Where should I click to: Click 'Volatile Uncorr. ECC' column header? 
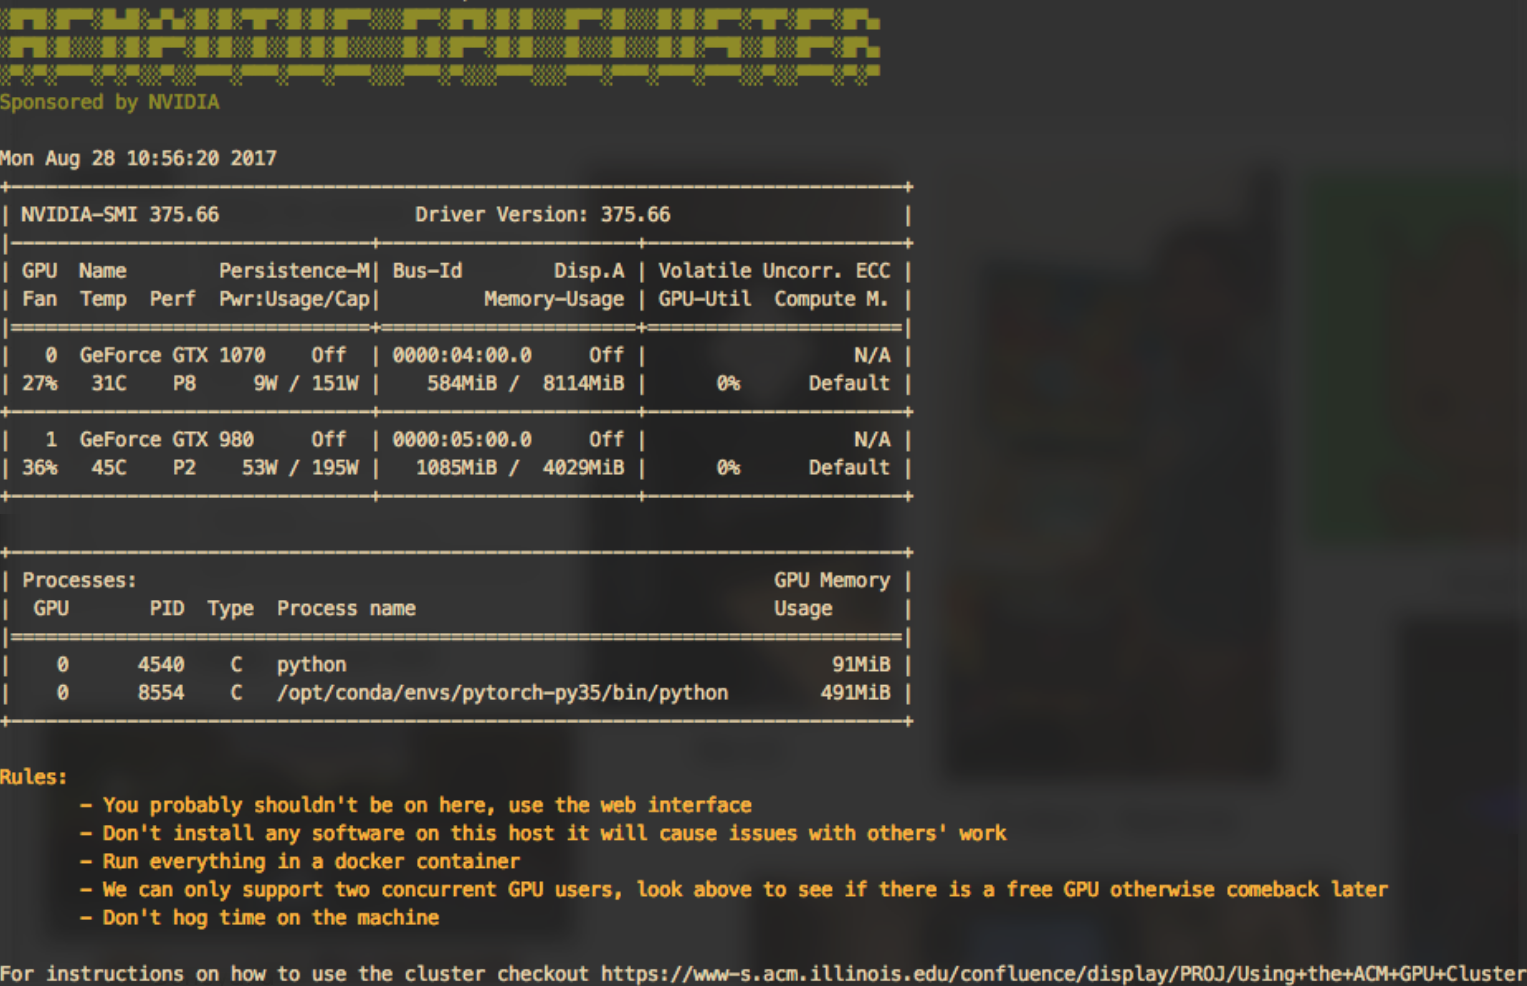[774, 271]
